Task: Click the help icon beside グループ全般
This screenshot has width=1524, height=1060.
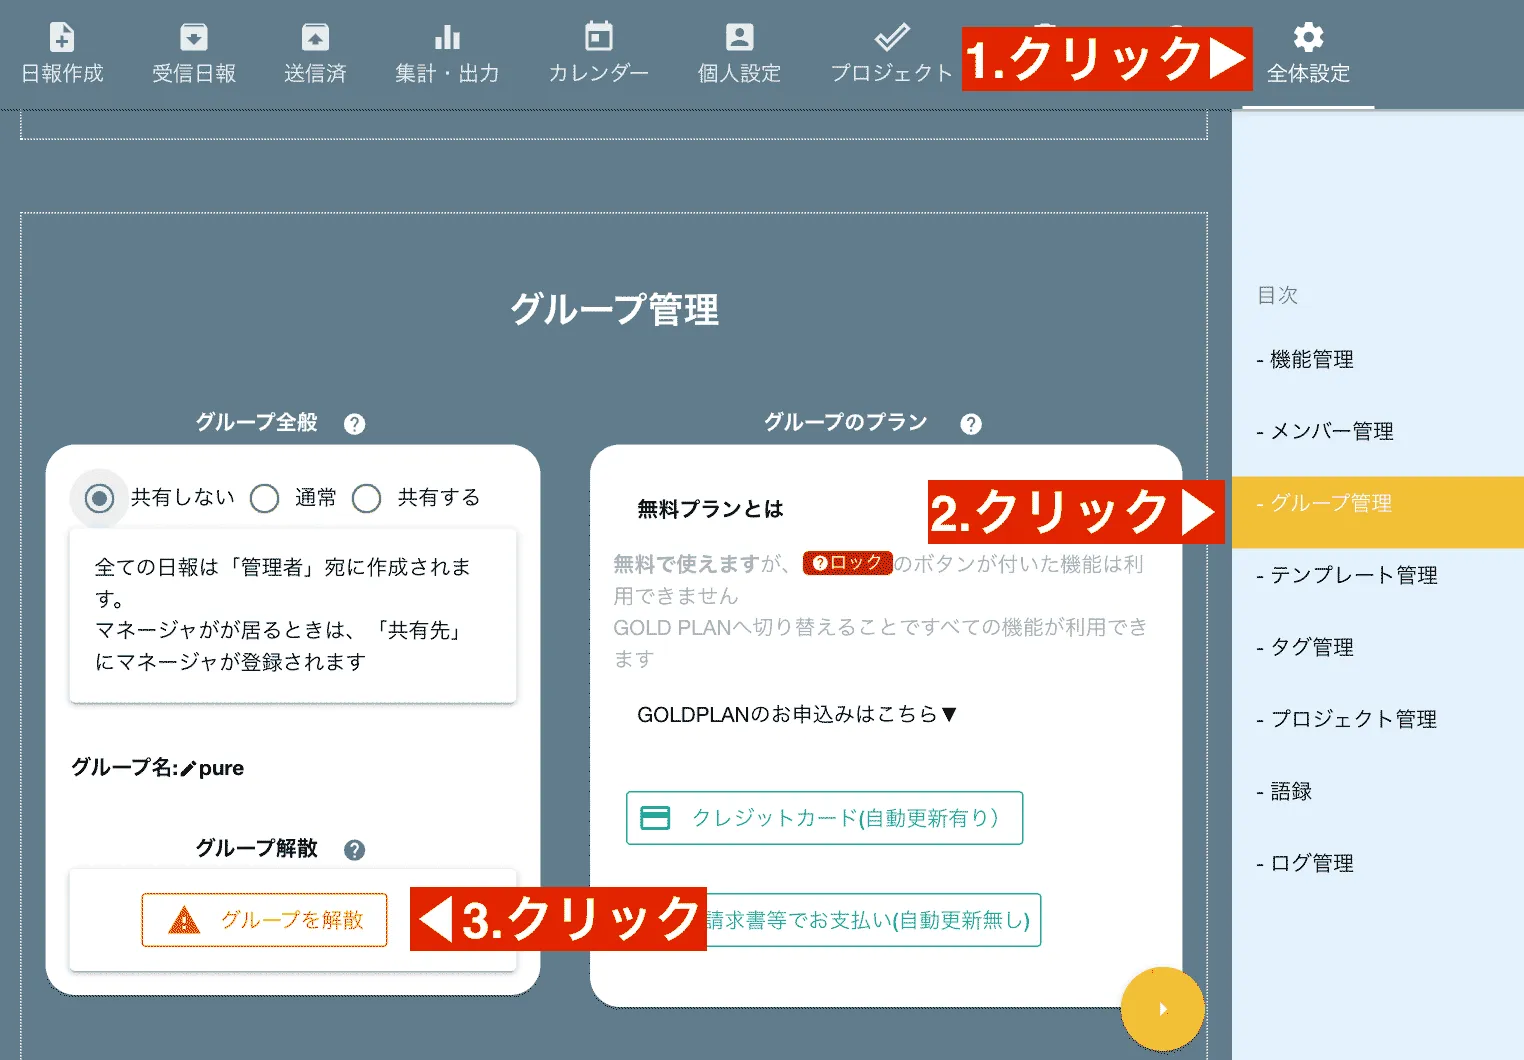Action: point(353,423)
